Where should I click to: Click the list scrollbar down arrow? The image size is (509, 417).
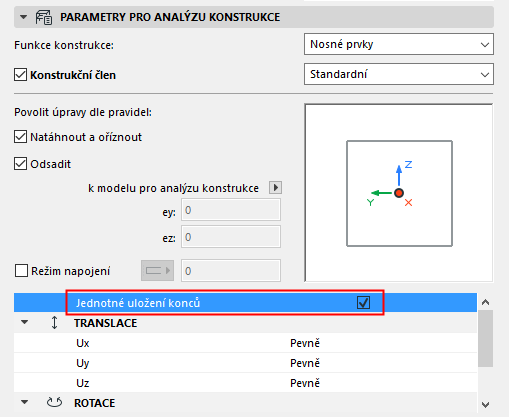pos(486,405)
